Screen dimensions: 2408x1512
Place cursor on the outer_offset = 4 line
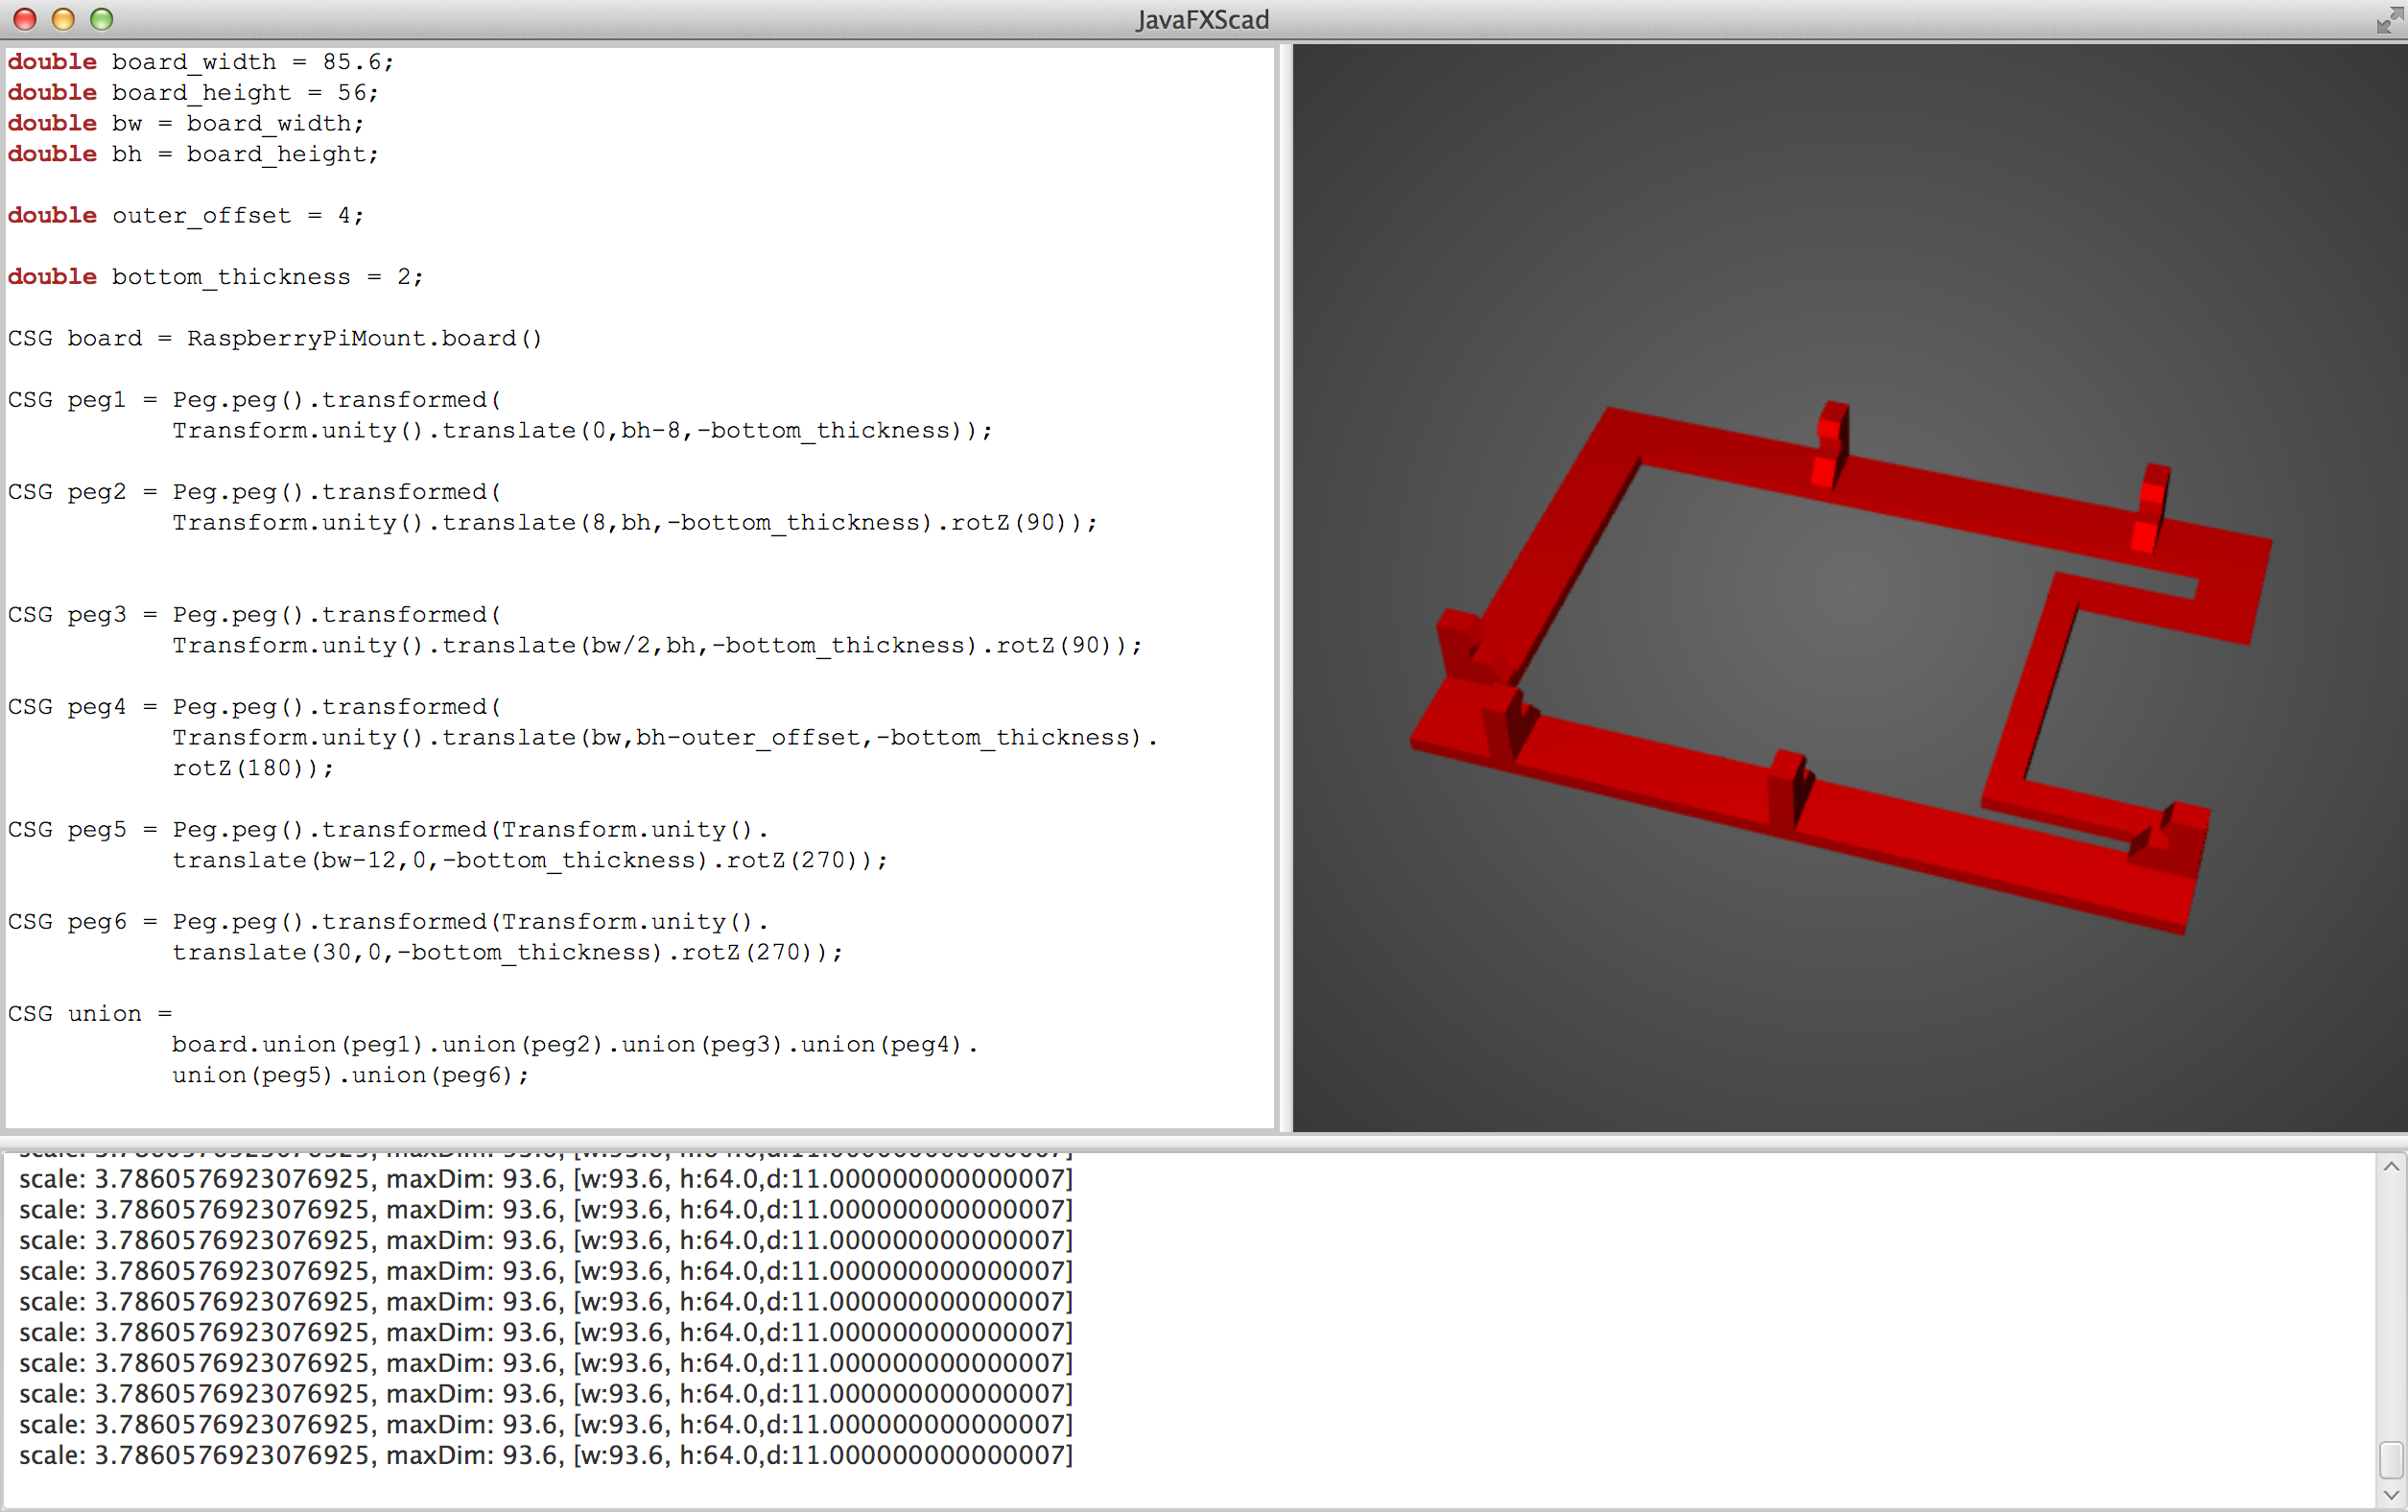237,216
